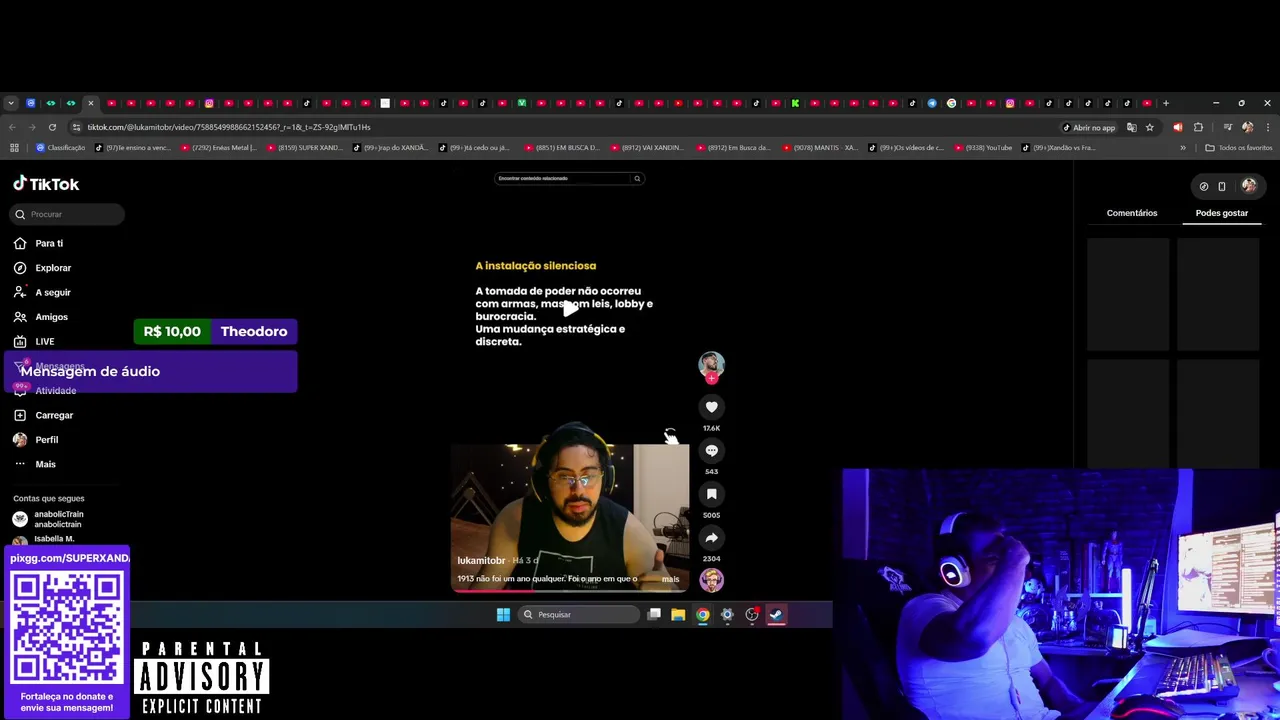Open the MANTIS - XA... bookmark
The height and width of the screenshot is (720, 1280).
pos(819,148)
